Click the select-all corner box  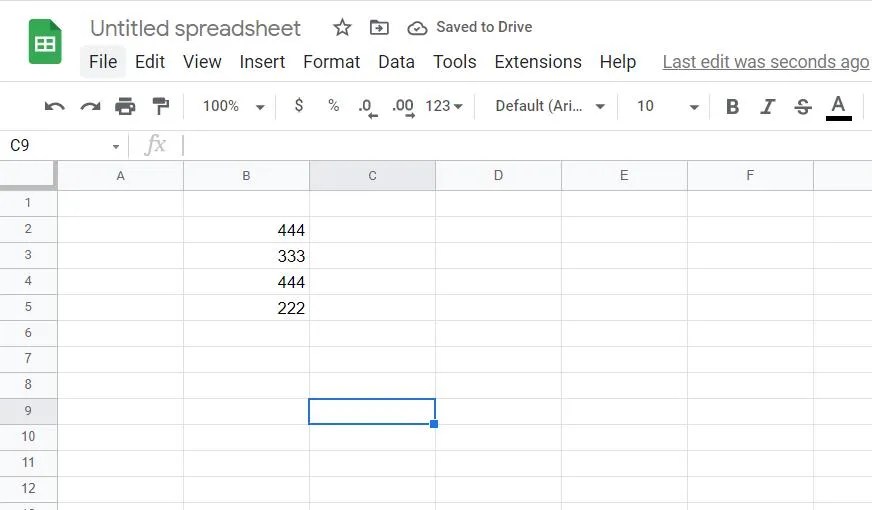tap(28, 176)
